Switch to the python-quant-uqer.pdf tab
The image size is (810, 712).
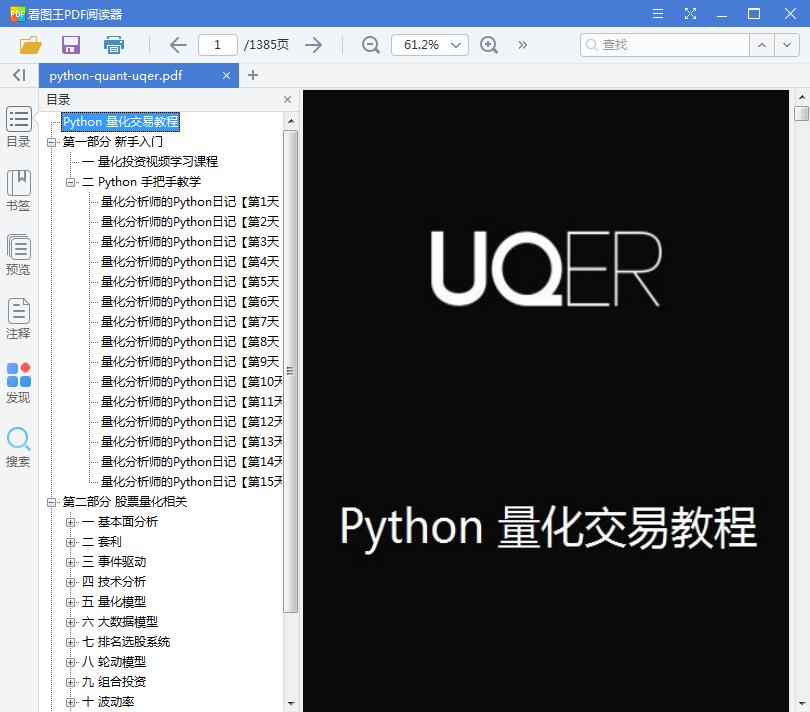click(x=130, y=75)
